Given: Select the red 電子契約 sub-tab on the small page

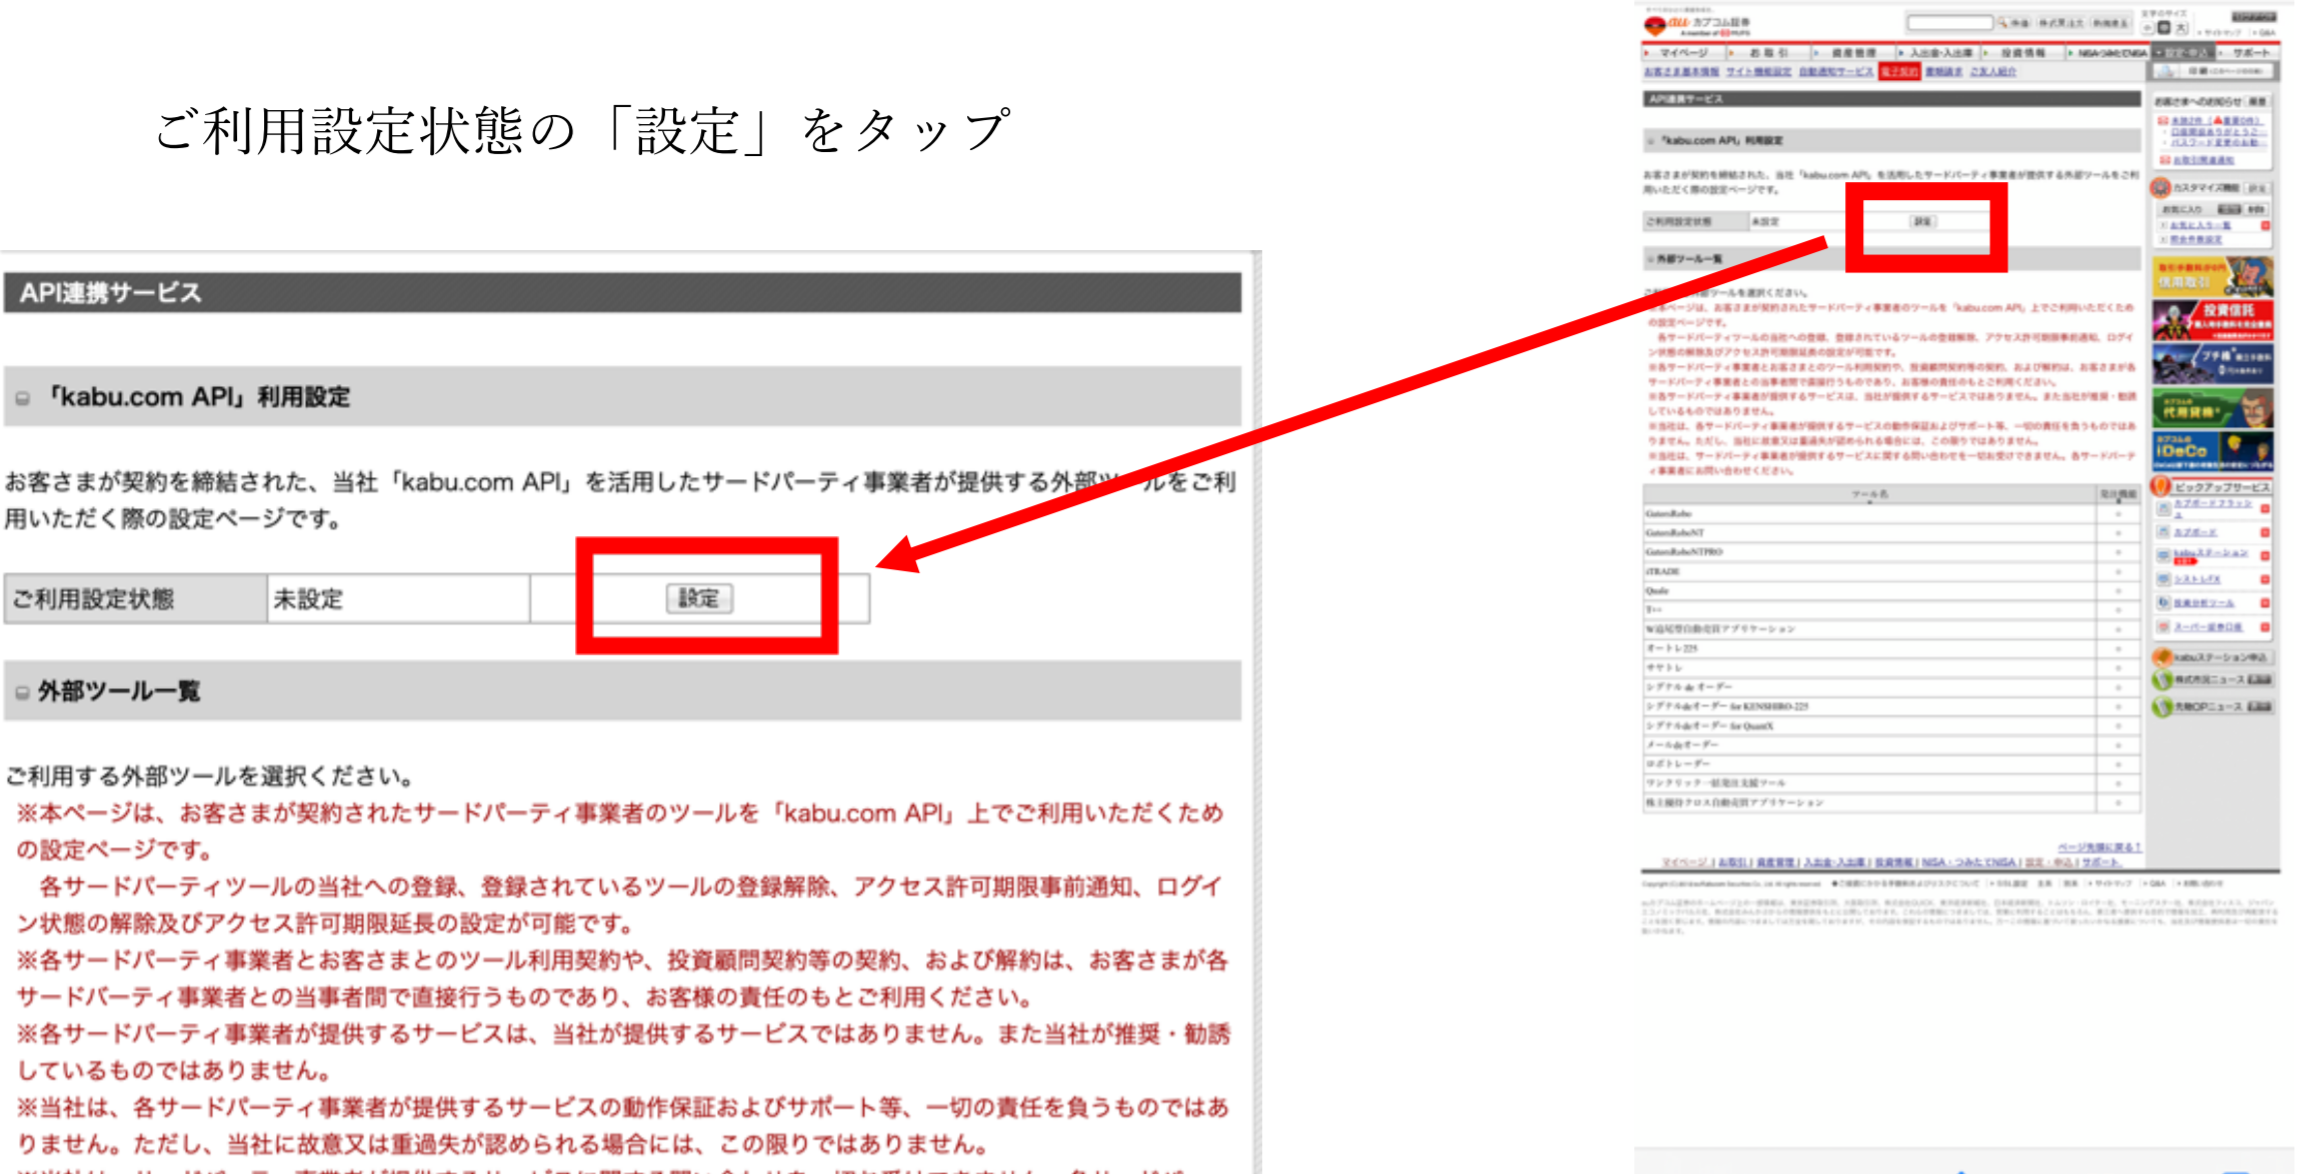Looking at the screenshot, I should click(1899, 72).
